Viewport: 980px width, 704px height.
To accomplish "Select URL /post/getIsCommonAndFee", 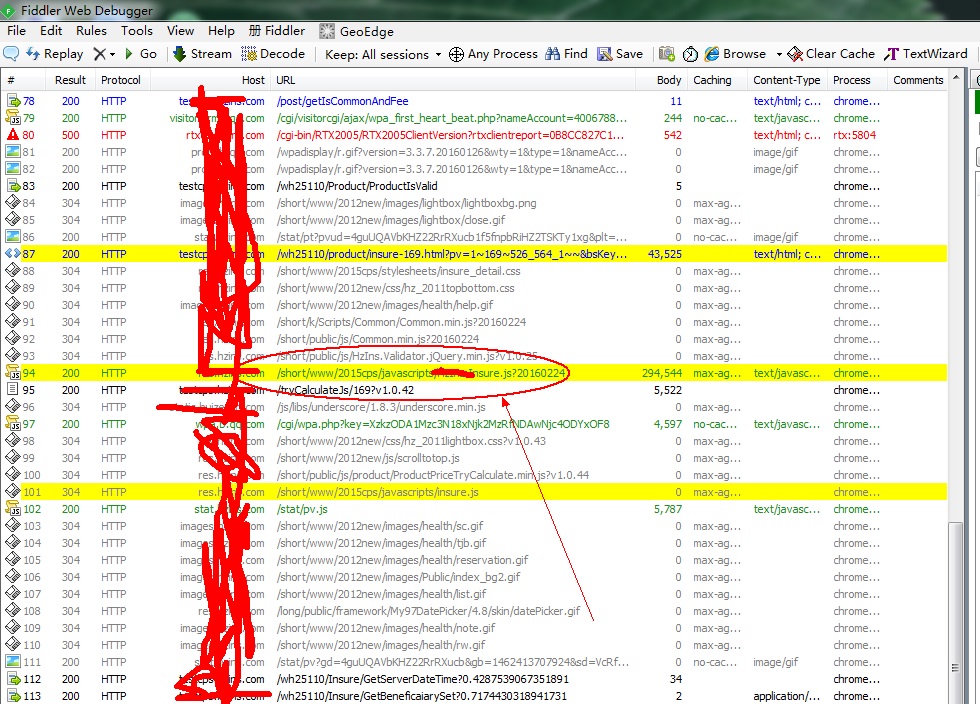I will 342,101.
